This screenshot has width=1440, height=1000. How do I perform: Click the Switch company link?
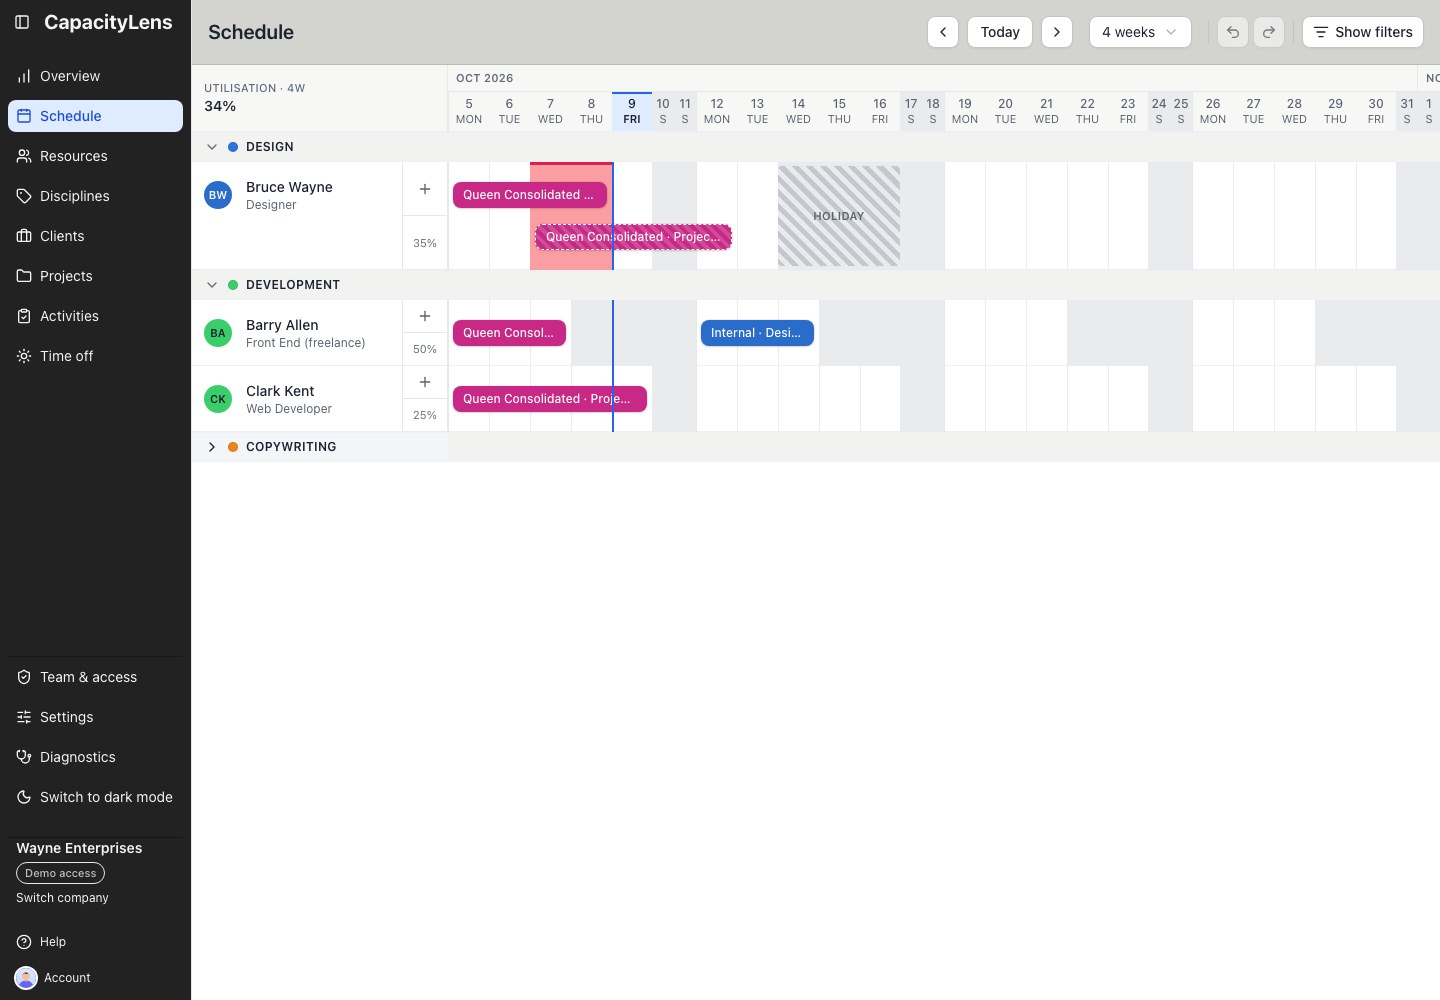pyautogui.click(x=62, y=898)
